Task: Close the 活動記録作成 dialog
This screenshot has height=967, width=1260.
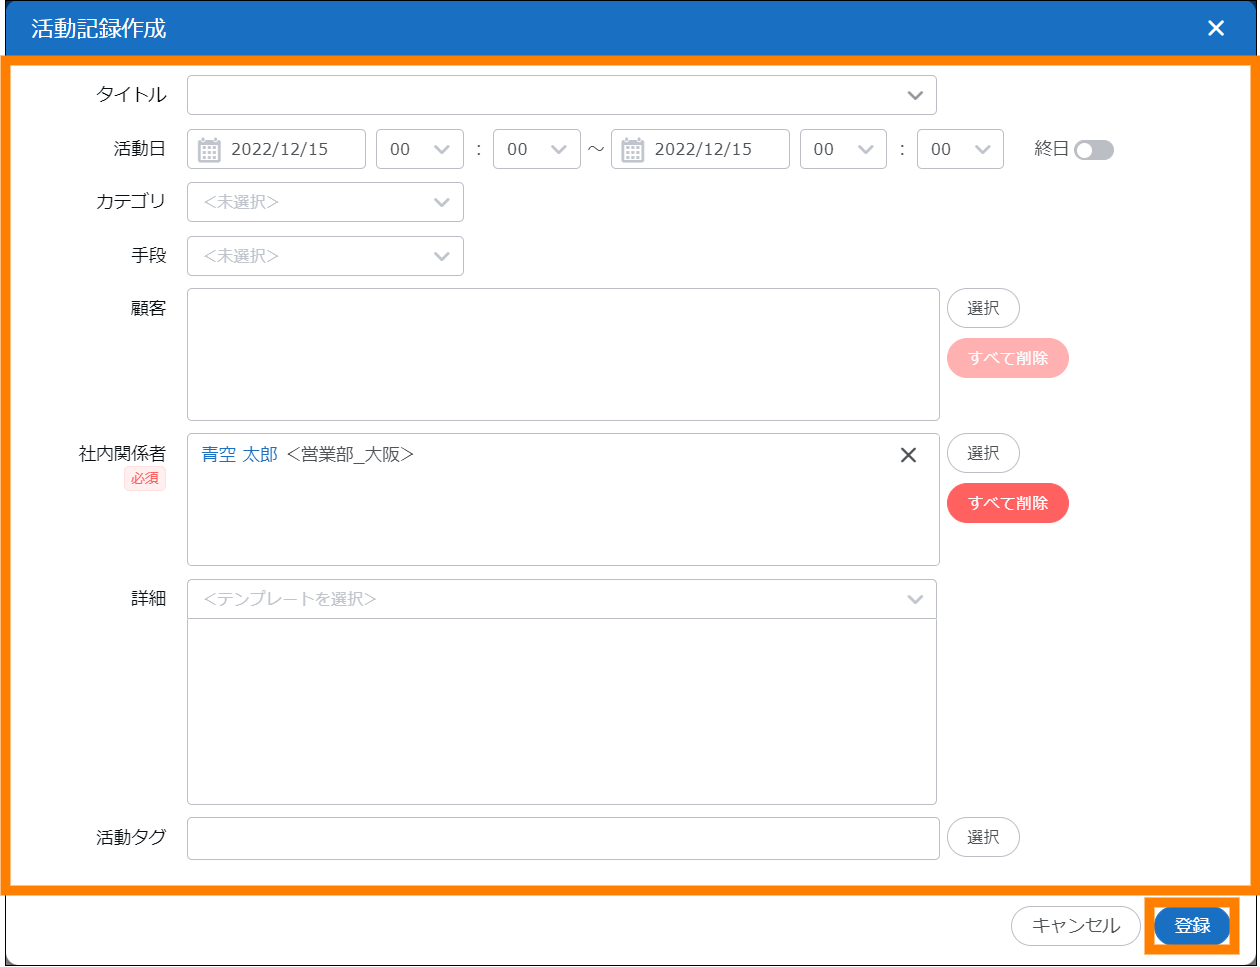Action: point(1216,28)
